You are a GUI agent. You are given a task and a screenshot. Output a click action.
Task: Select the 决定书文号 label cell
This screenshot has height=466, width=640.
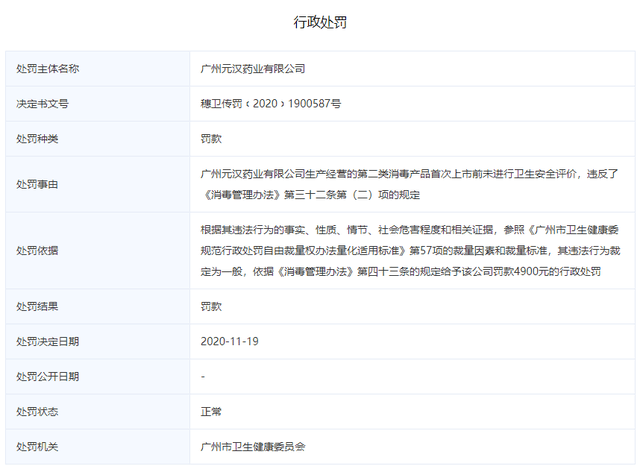42,103
